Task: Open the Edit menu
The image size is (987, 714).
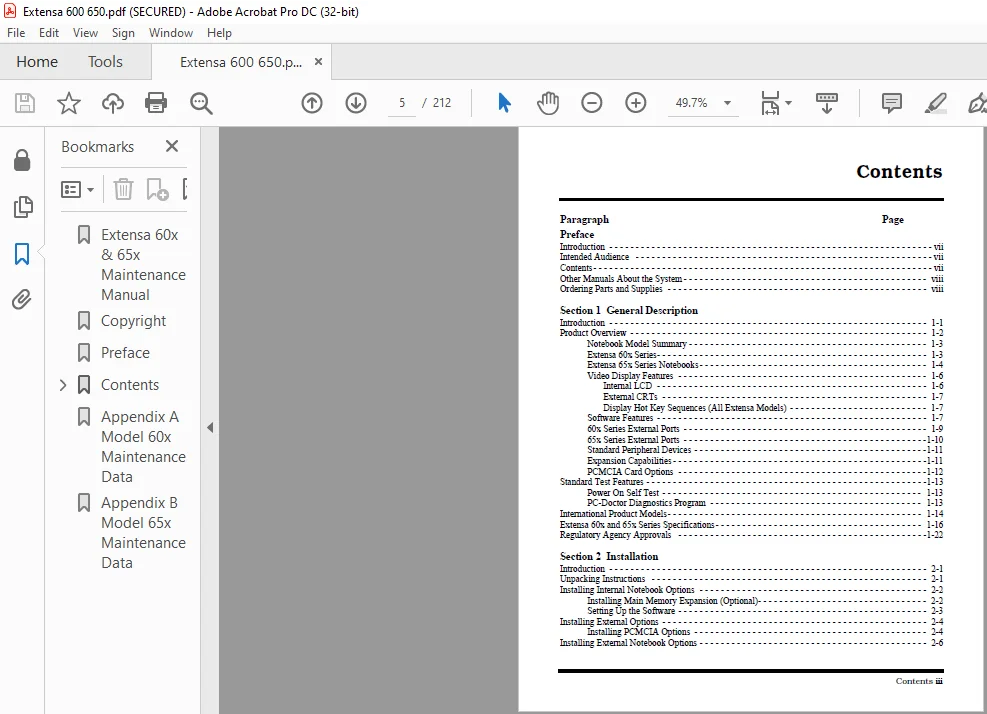Action: pos(48,33)
